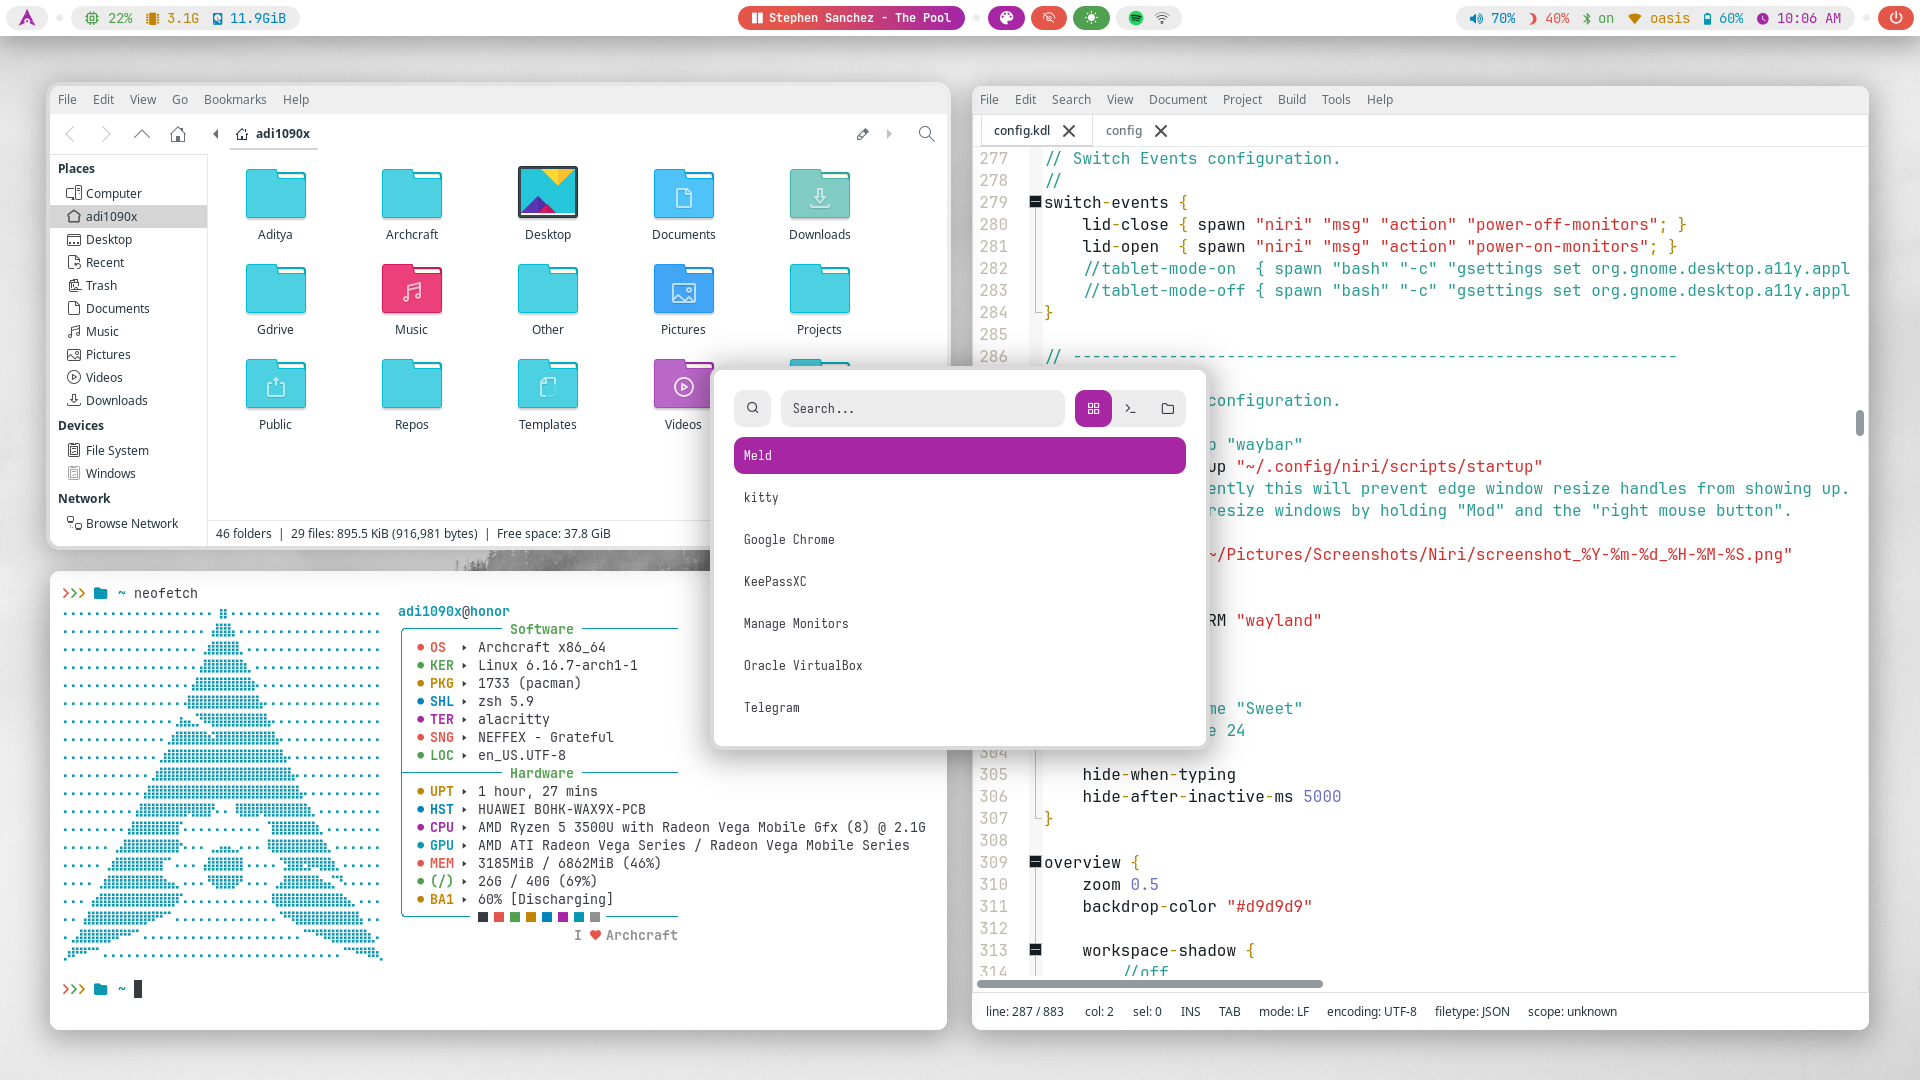Click the theme palette icon in top bar
This screenshot has width=1920, height=1080.
(x=1006, y=18)
